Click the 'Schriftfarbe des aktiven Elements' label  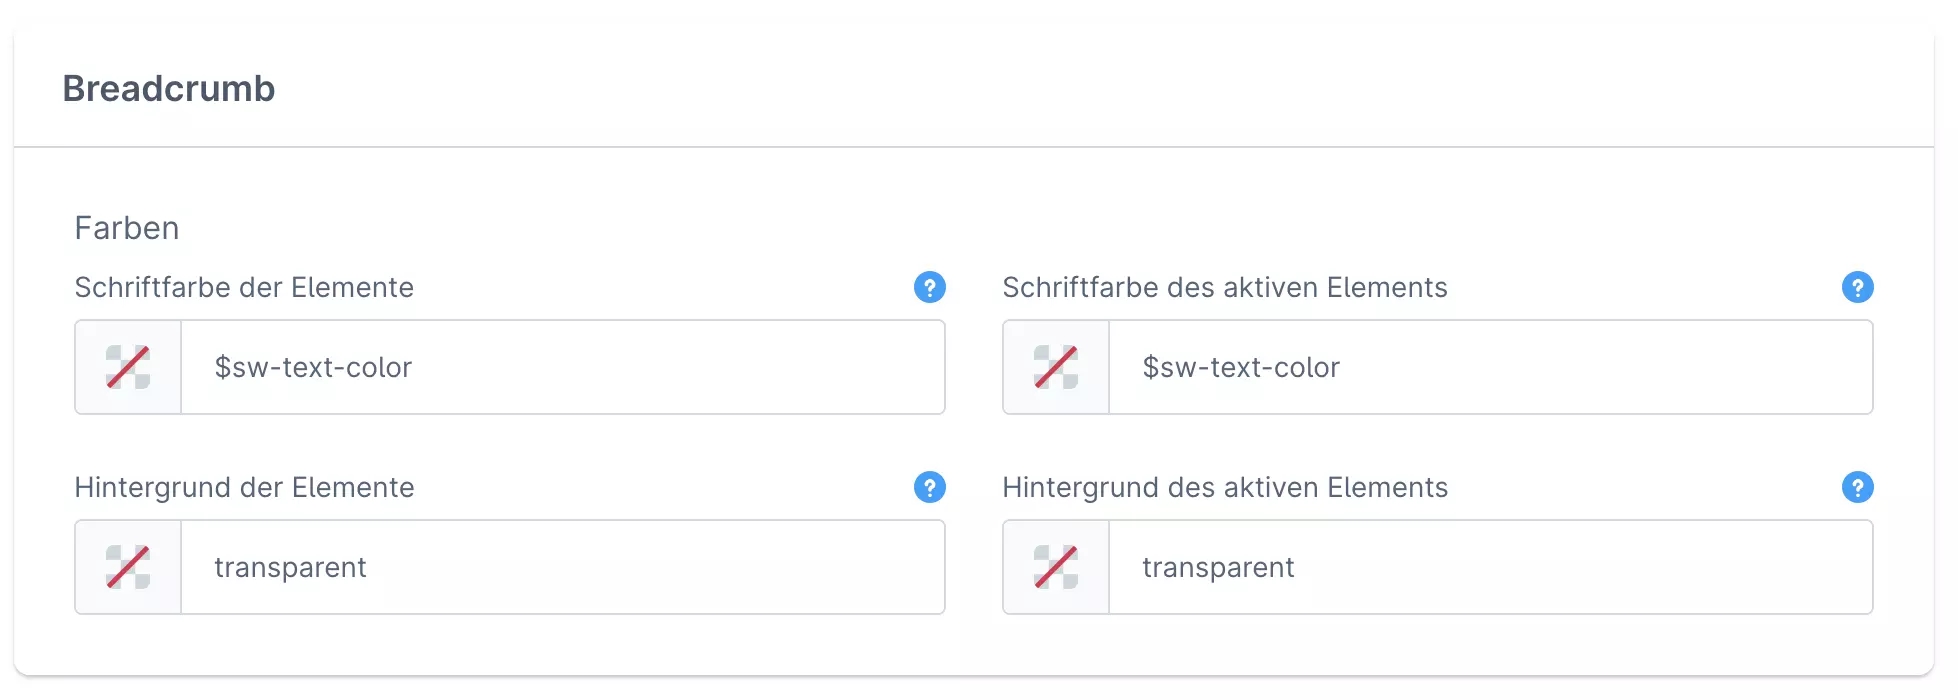1224,288
